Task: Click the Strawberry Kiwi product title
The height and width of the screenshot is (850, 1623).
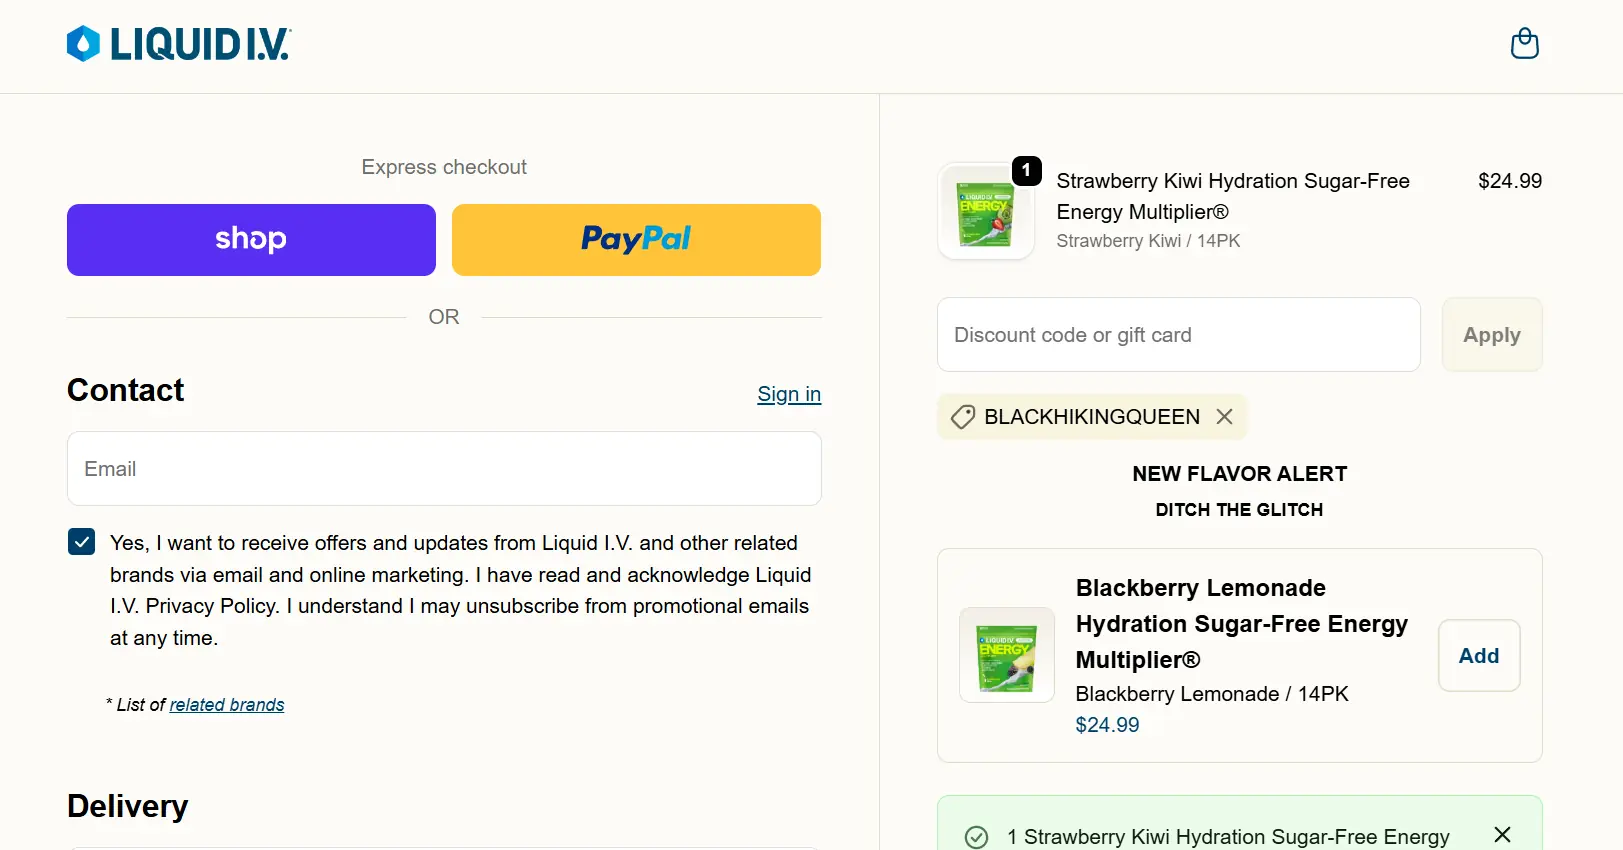Action: [1232, 196]
